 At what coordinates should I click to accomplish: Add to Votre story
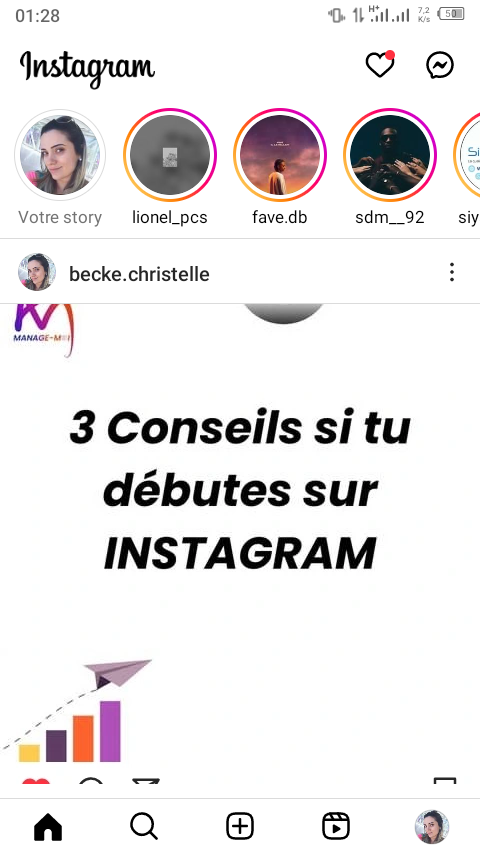tap(60, 155)
